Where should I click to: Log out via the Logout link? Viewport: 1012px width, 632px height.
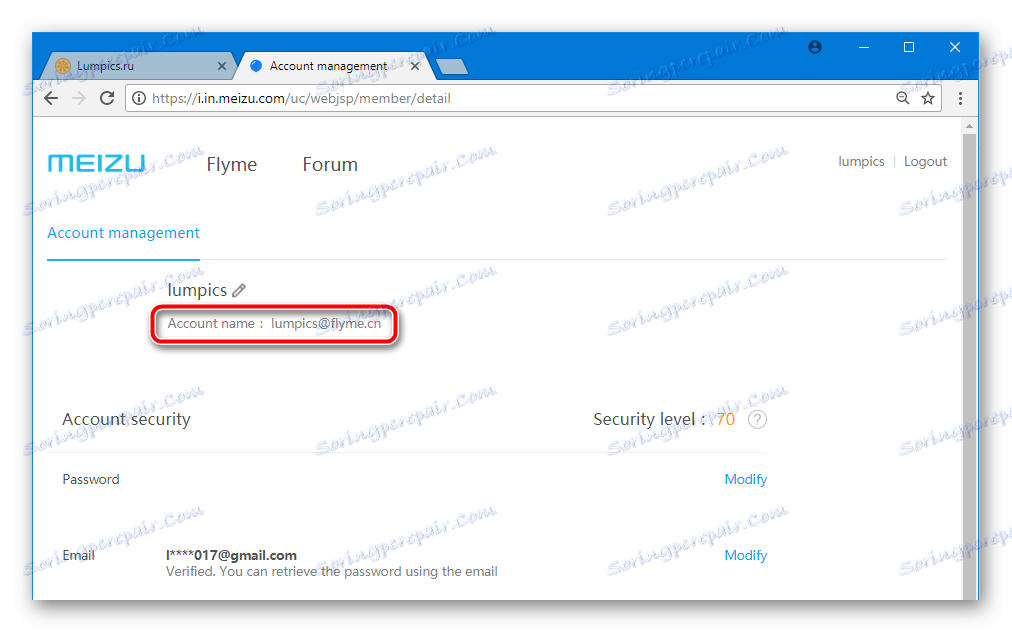tap(926, 161)
